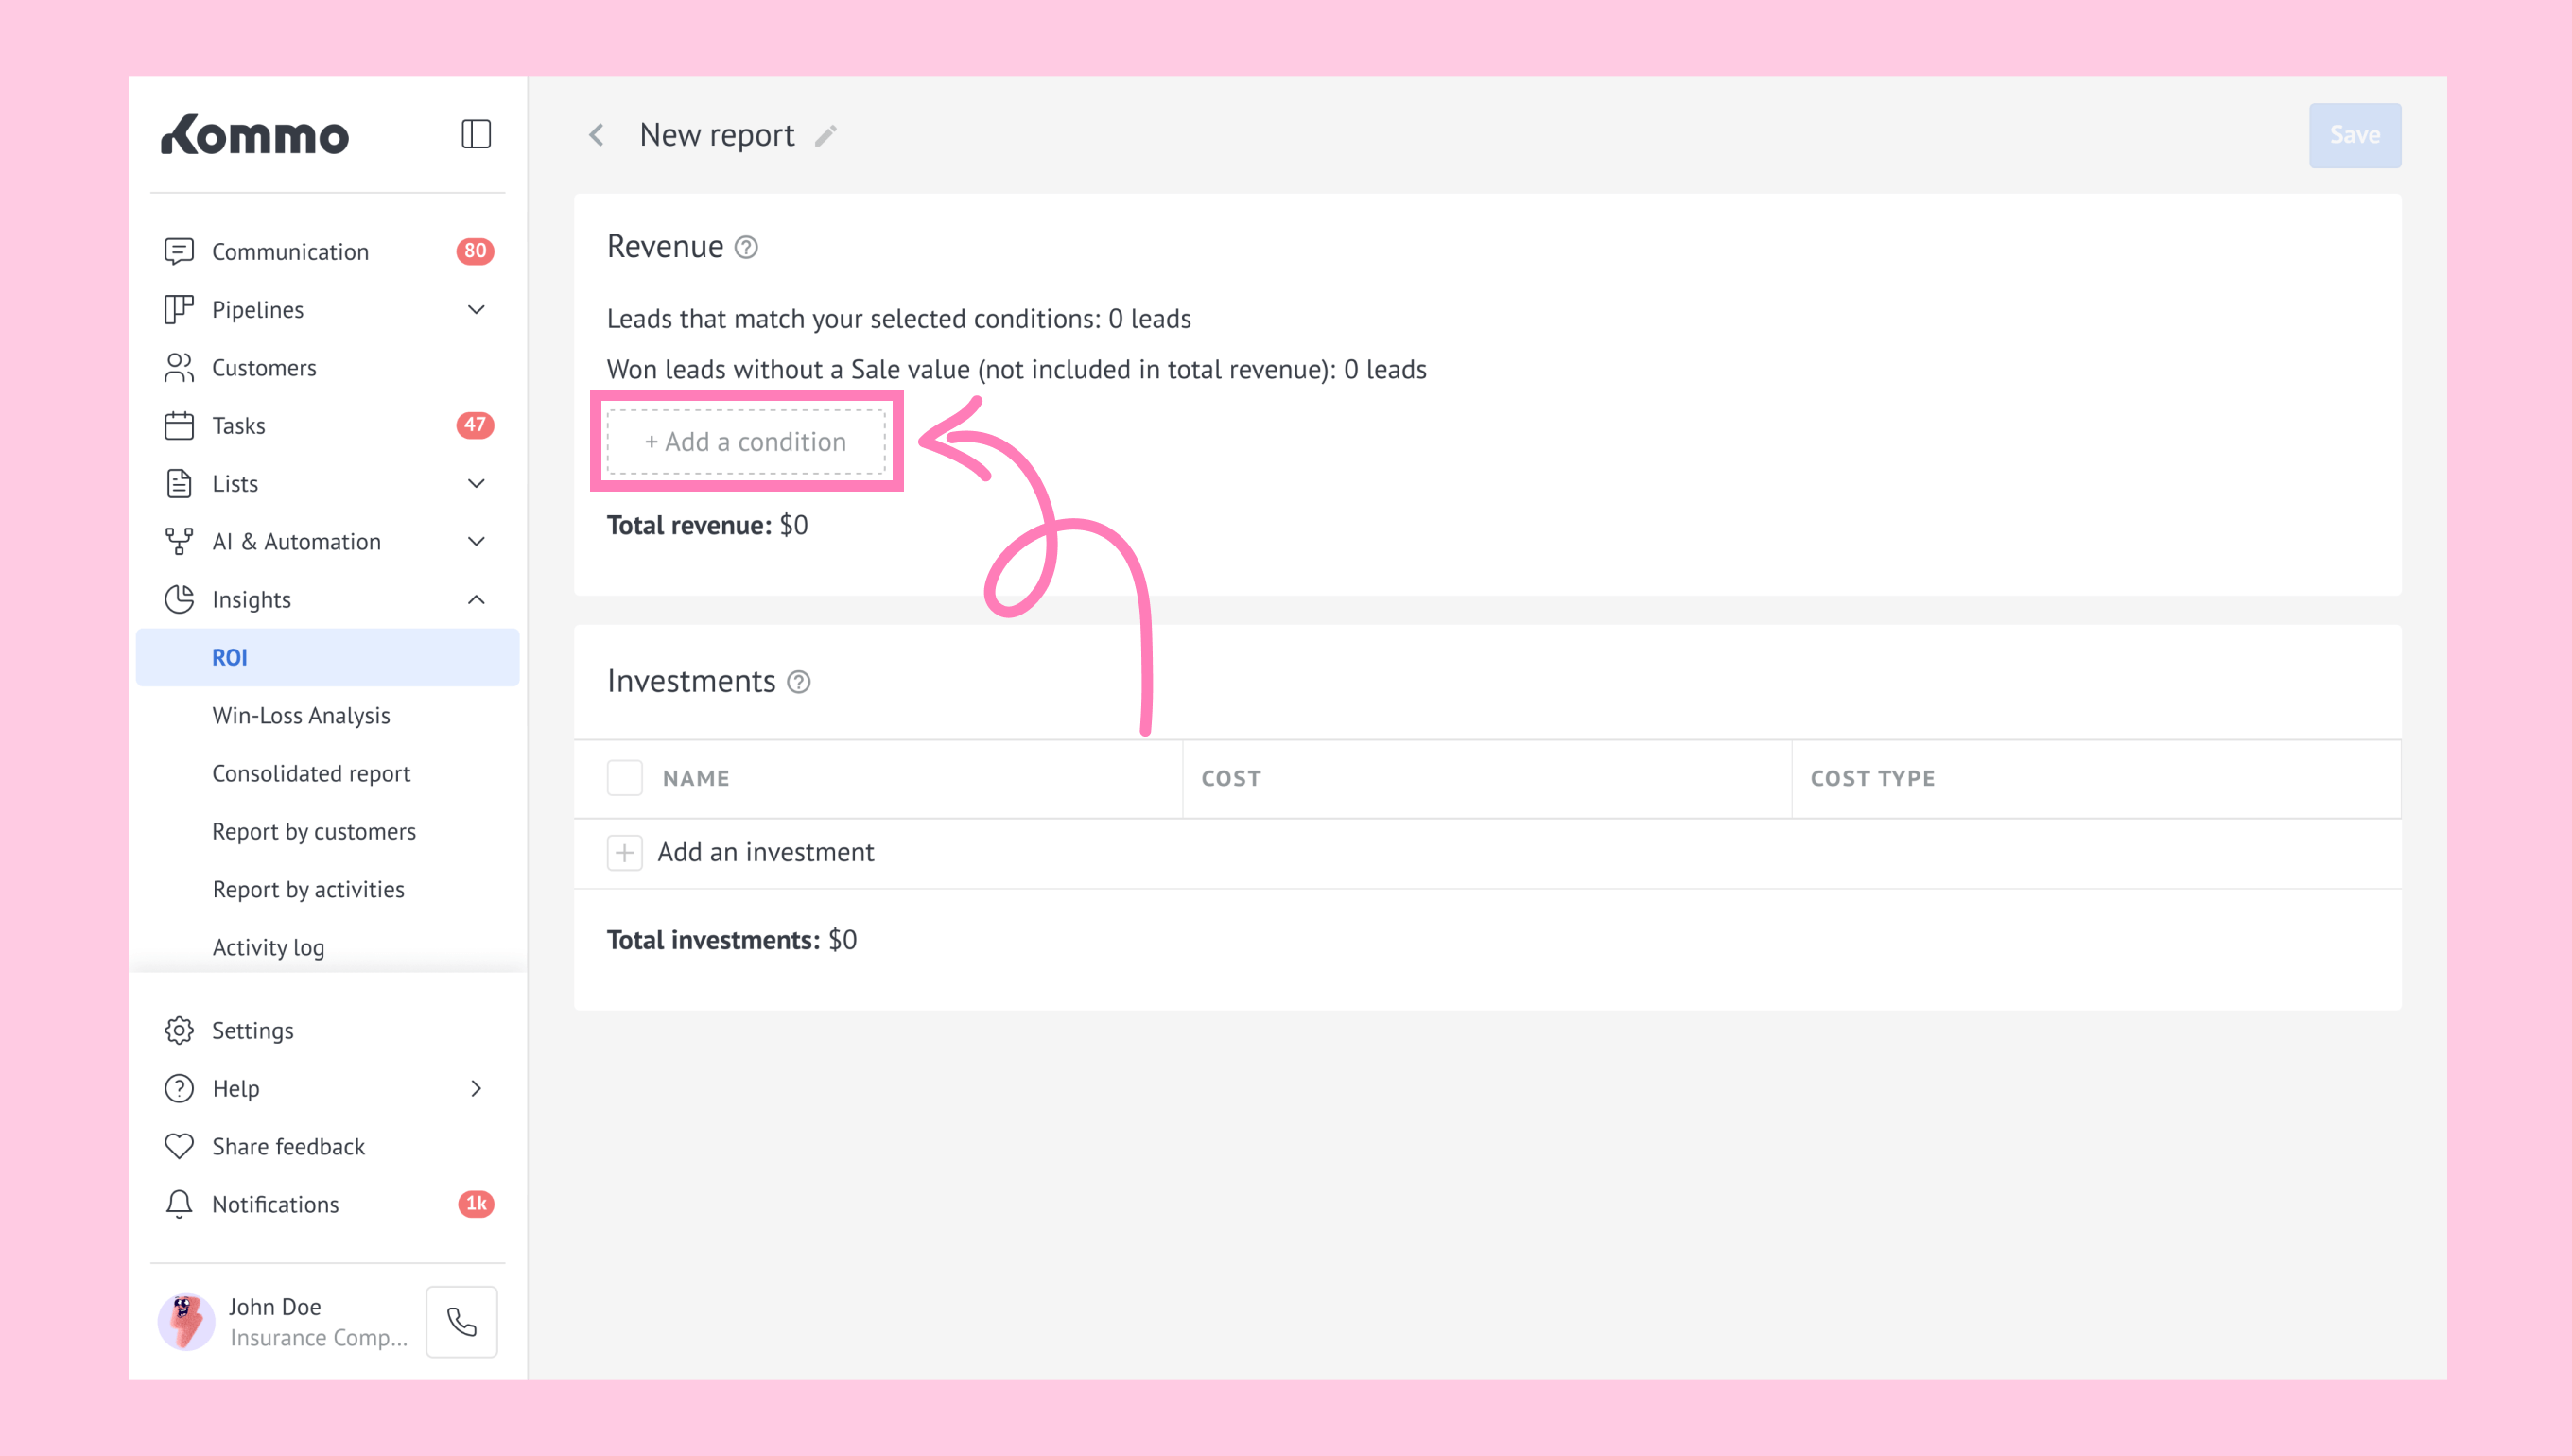
Task: Collapse the sidebar panel icon
Action: [476, 134]
